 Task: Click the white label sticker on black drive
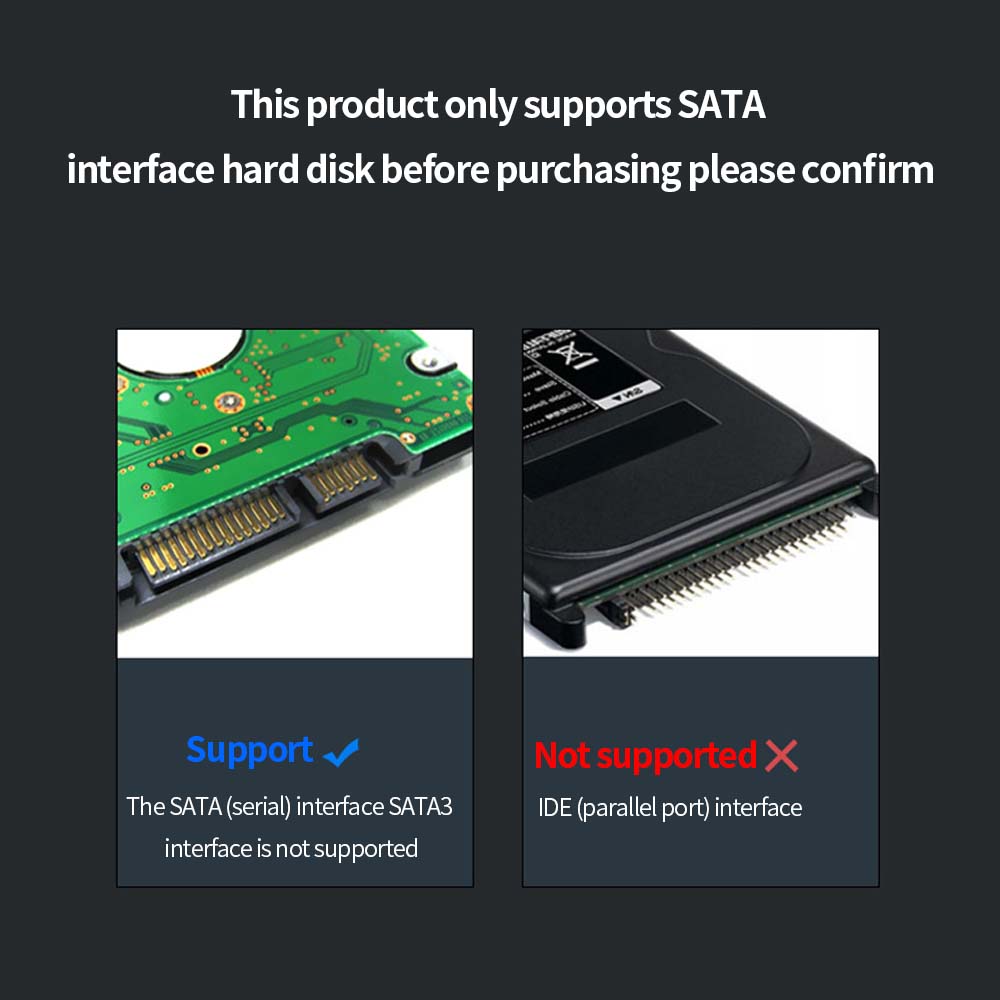[x=627, y=393]
